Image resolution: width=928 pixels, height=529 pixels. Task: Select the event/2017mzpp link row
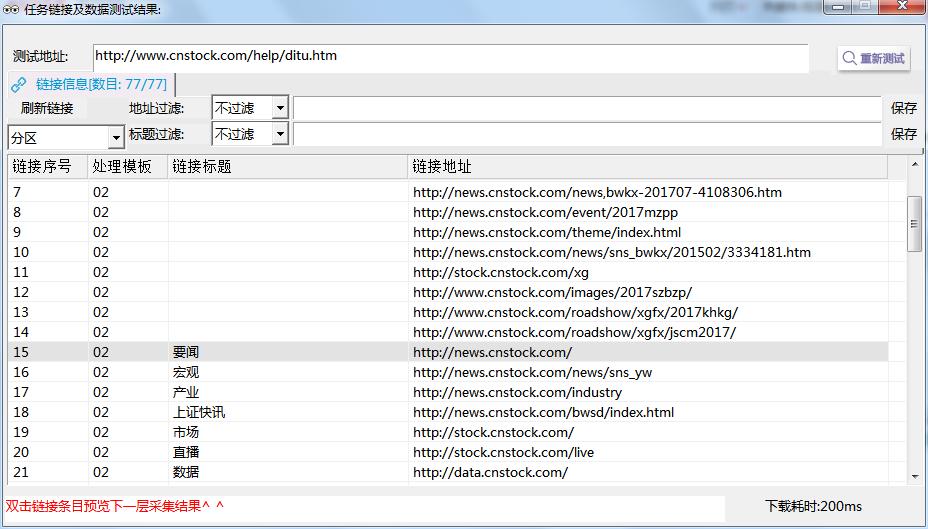point(448,212)
